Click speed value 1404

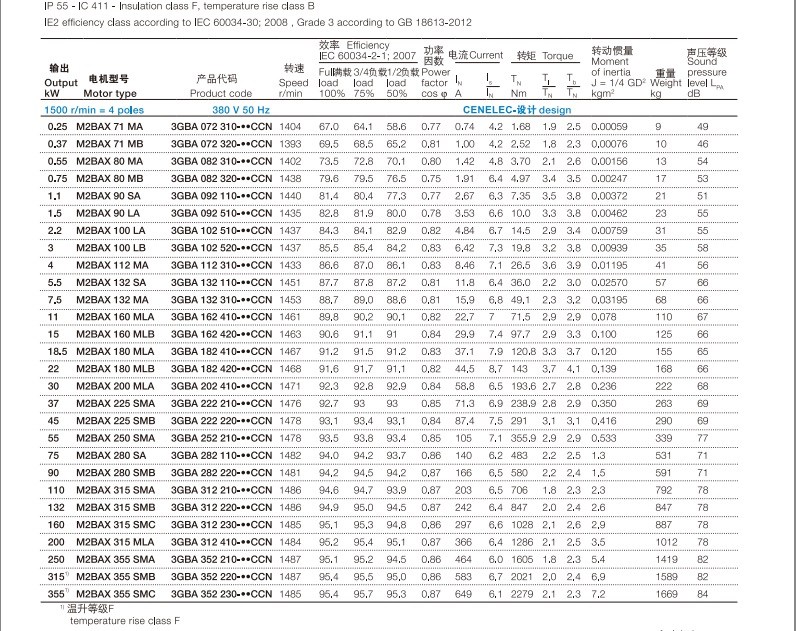click(x=290, y=127)
